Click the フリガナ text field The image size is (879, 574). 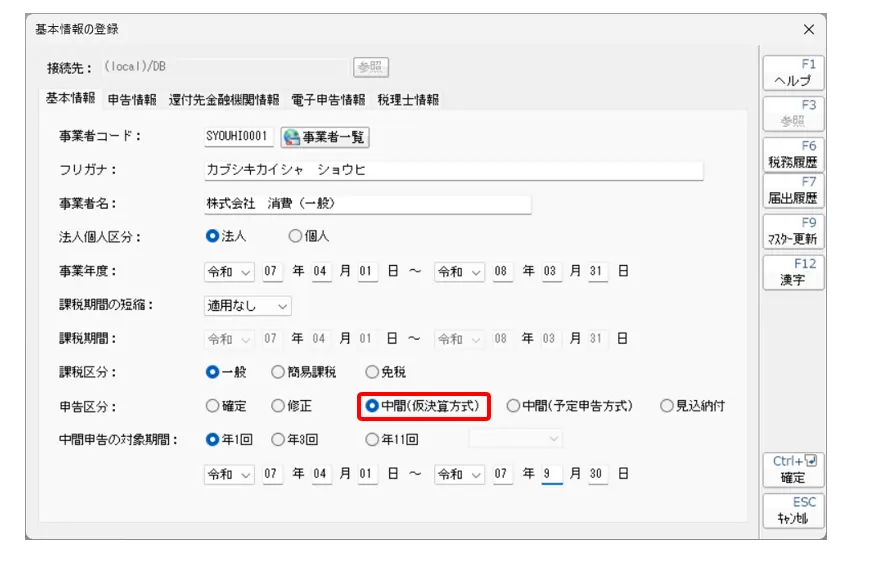pyautogui.click(x=453, y=170)
